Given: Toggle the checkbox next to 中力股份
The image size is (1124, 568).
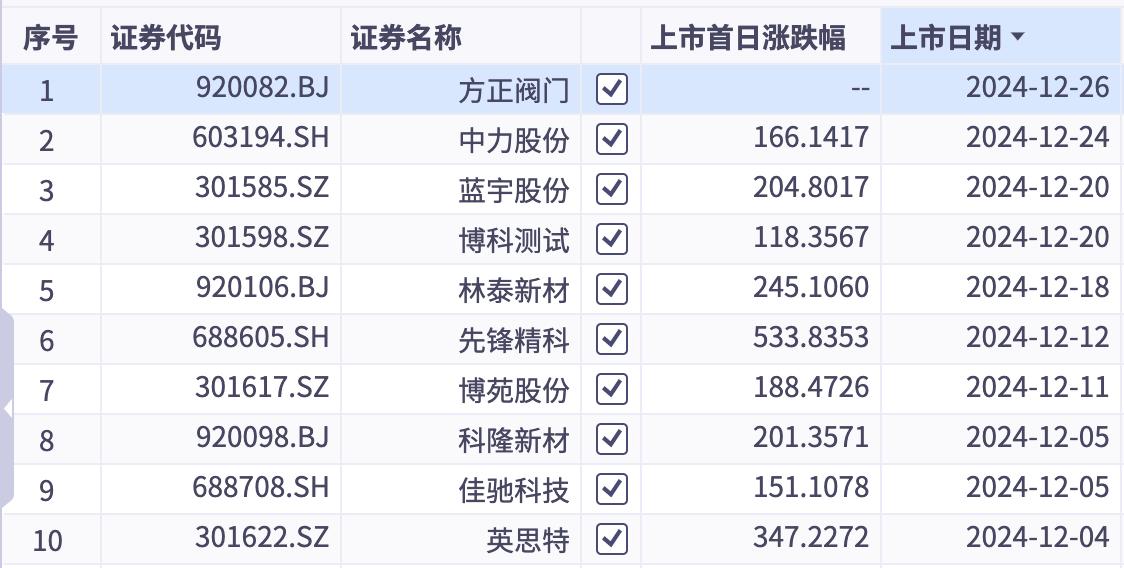Looking at the screenshot, I should [611, 139].
